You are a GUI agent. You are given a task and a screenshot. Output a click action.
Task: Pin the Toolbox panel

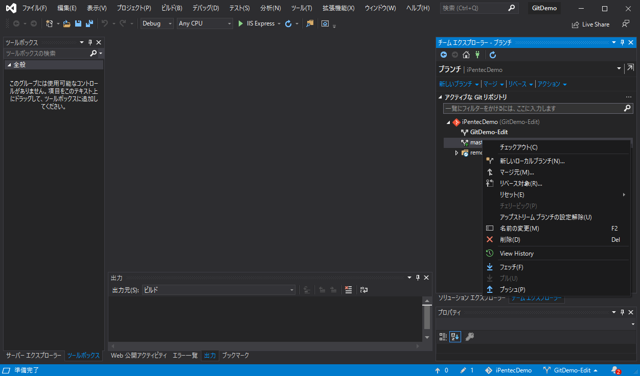(x=90, y=42)
